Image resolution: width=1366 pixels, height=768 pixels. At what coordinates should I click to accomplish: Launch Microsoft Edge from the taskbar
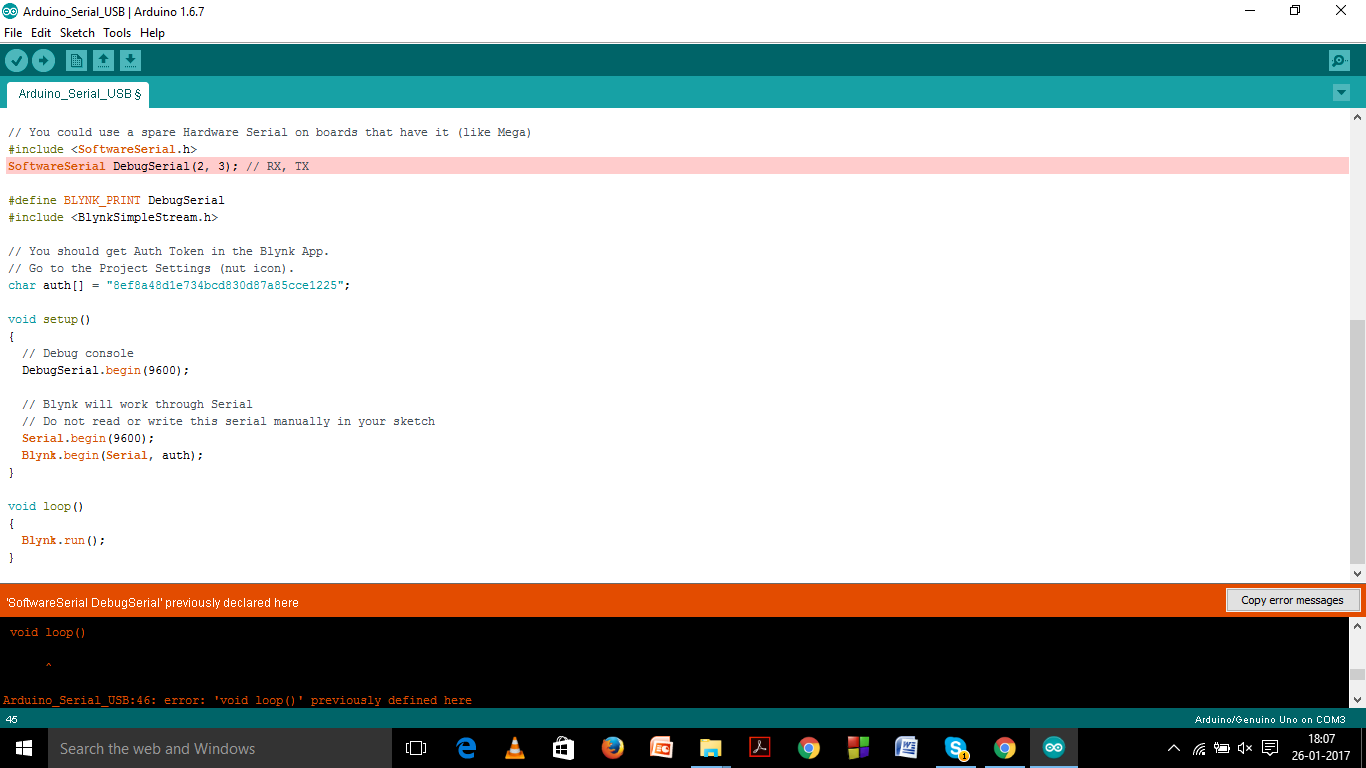coord(466,748)
